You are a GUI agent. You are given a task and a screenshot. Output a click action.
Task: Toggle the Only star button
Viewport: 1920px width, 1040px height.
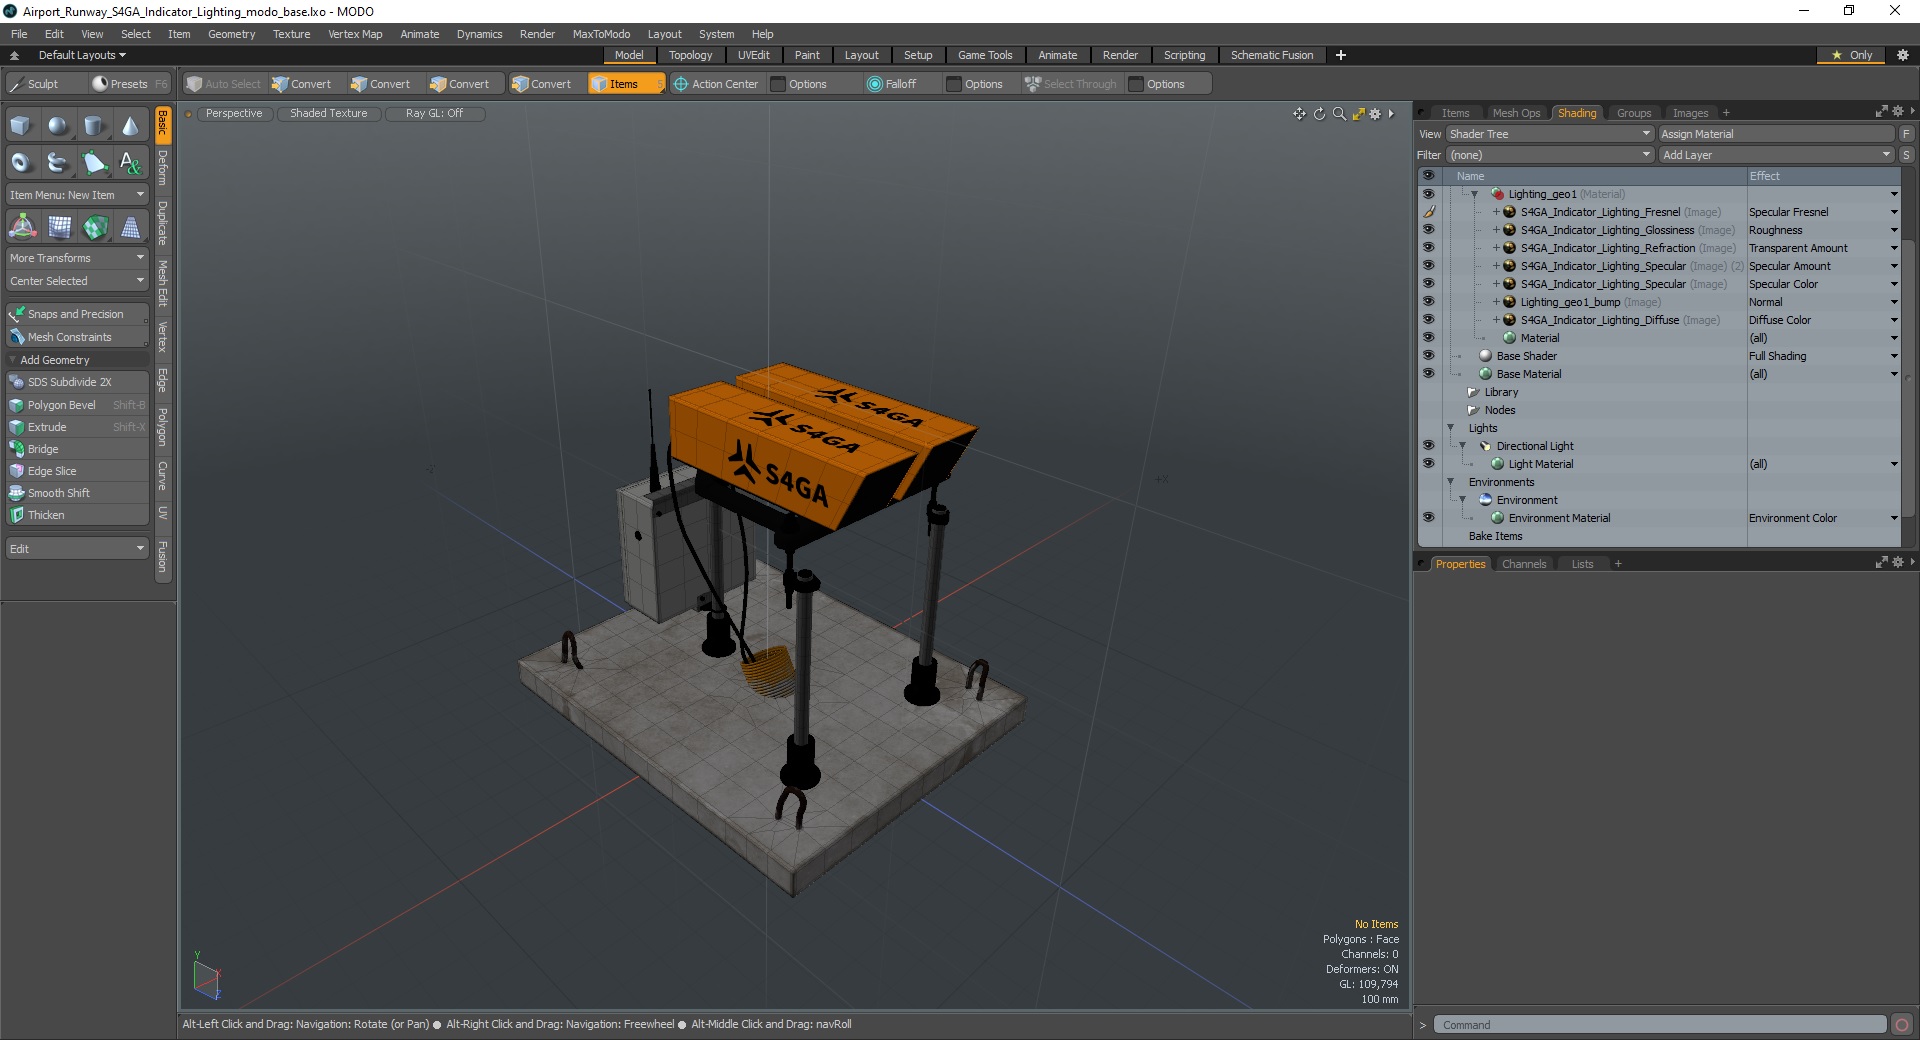pyautogui.click(x=1852, y=55)
